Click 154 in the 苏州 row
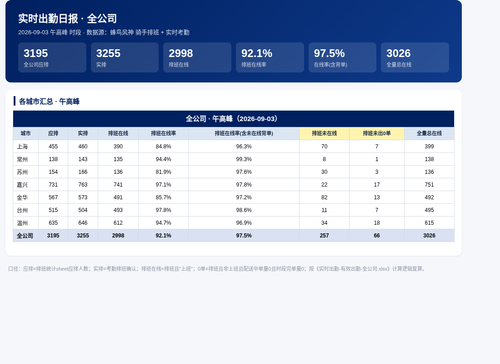Image resolution: width=500 pixels, height=364 pixels. [53, 172]
